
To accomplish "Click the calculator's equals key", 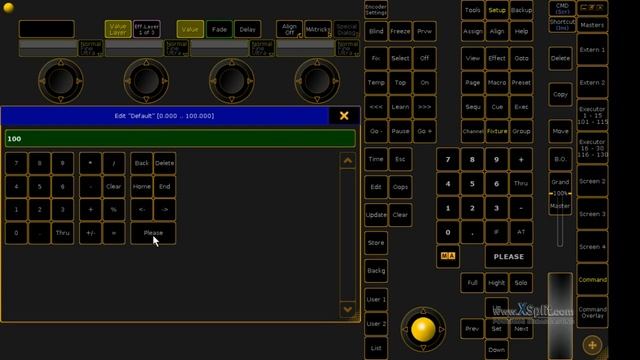I will tap(113, 233).
